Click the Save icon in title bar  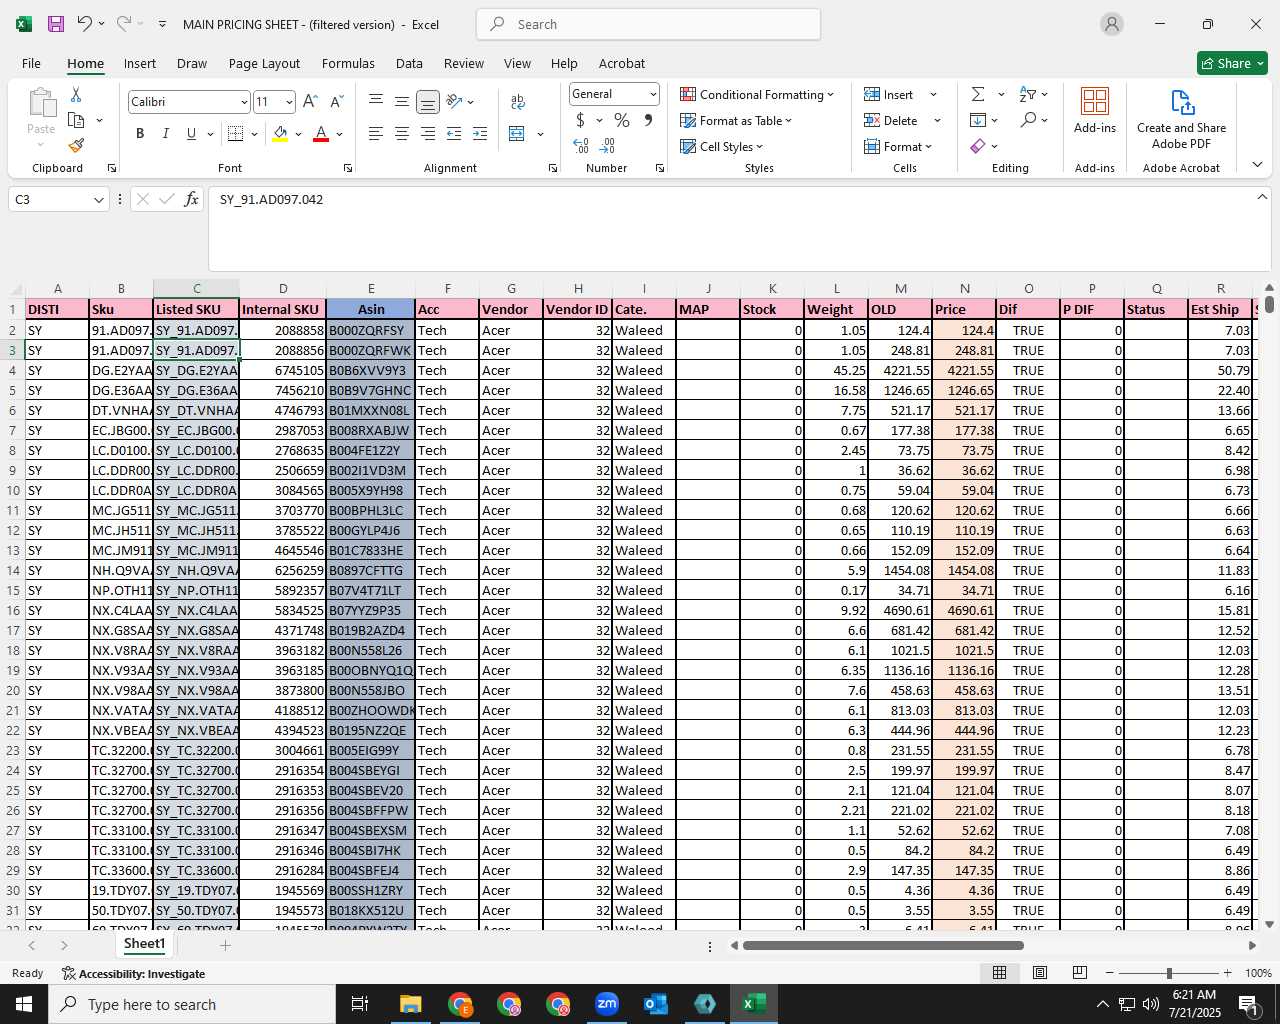56,24
